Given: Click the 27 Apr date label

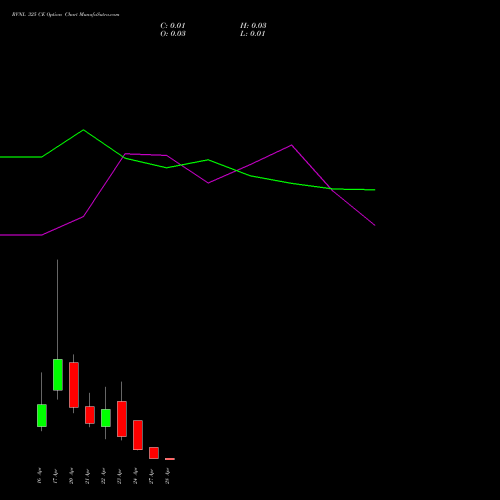Looking at the screenshot, I should (152, 476).
